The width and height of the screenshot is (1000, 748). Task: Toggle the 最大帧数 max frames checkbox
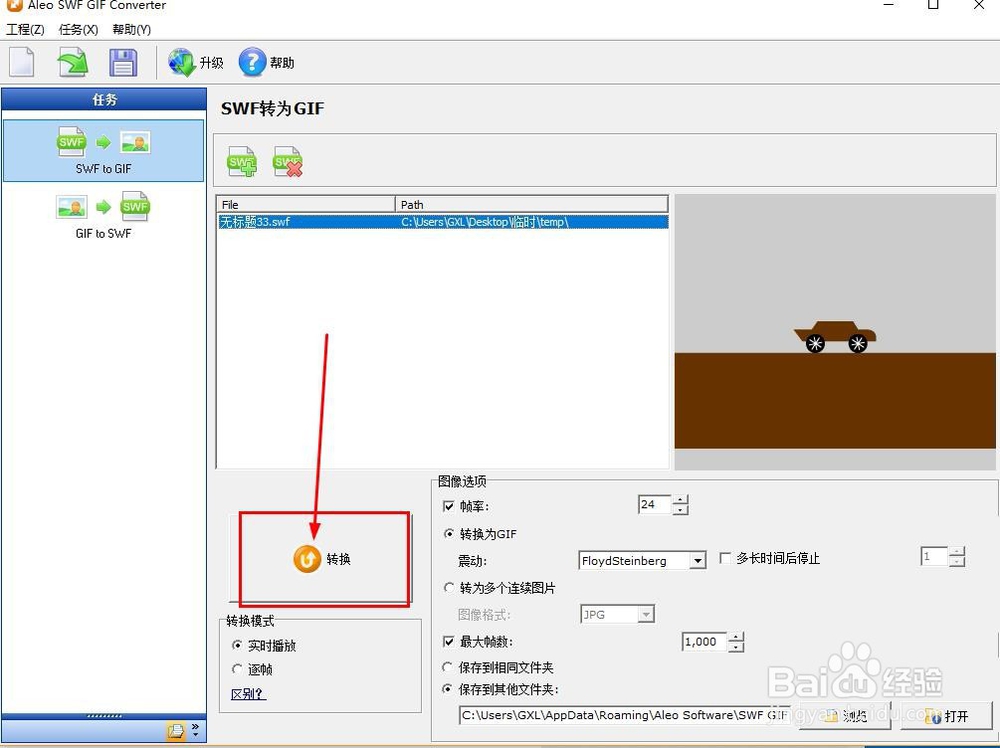[x=448, y=642]
